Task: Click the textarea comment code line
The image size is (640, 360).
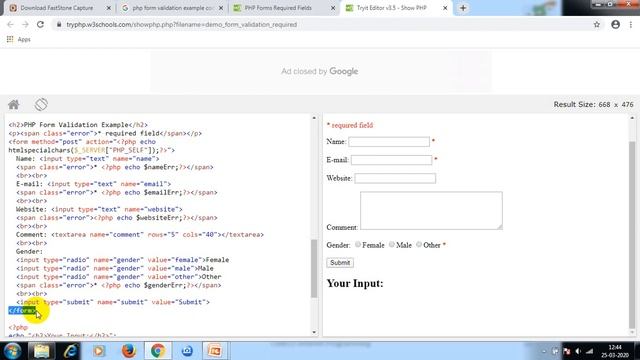Action: coord(140,235)
